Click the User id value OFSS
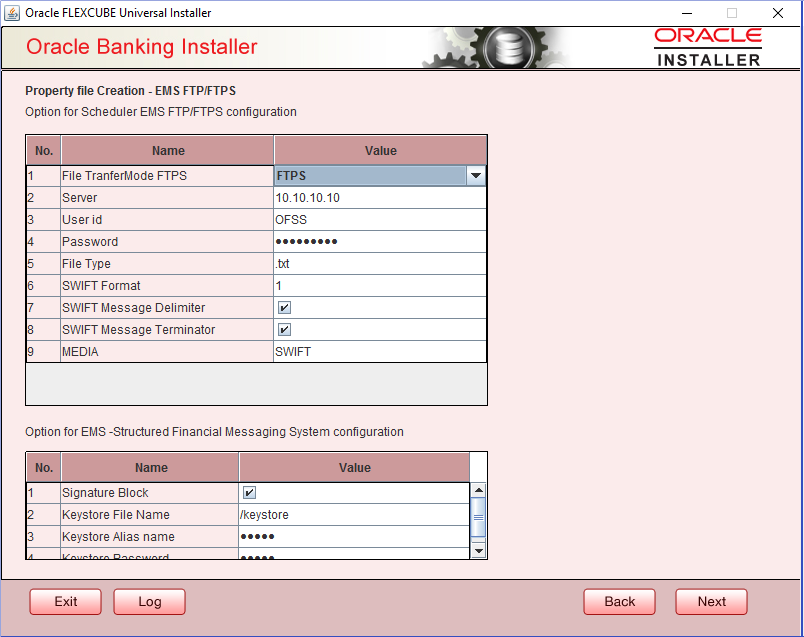 tap(380, 220)
